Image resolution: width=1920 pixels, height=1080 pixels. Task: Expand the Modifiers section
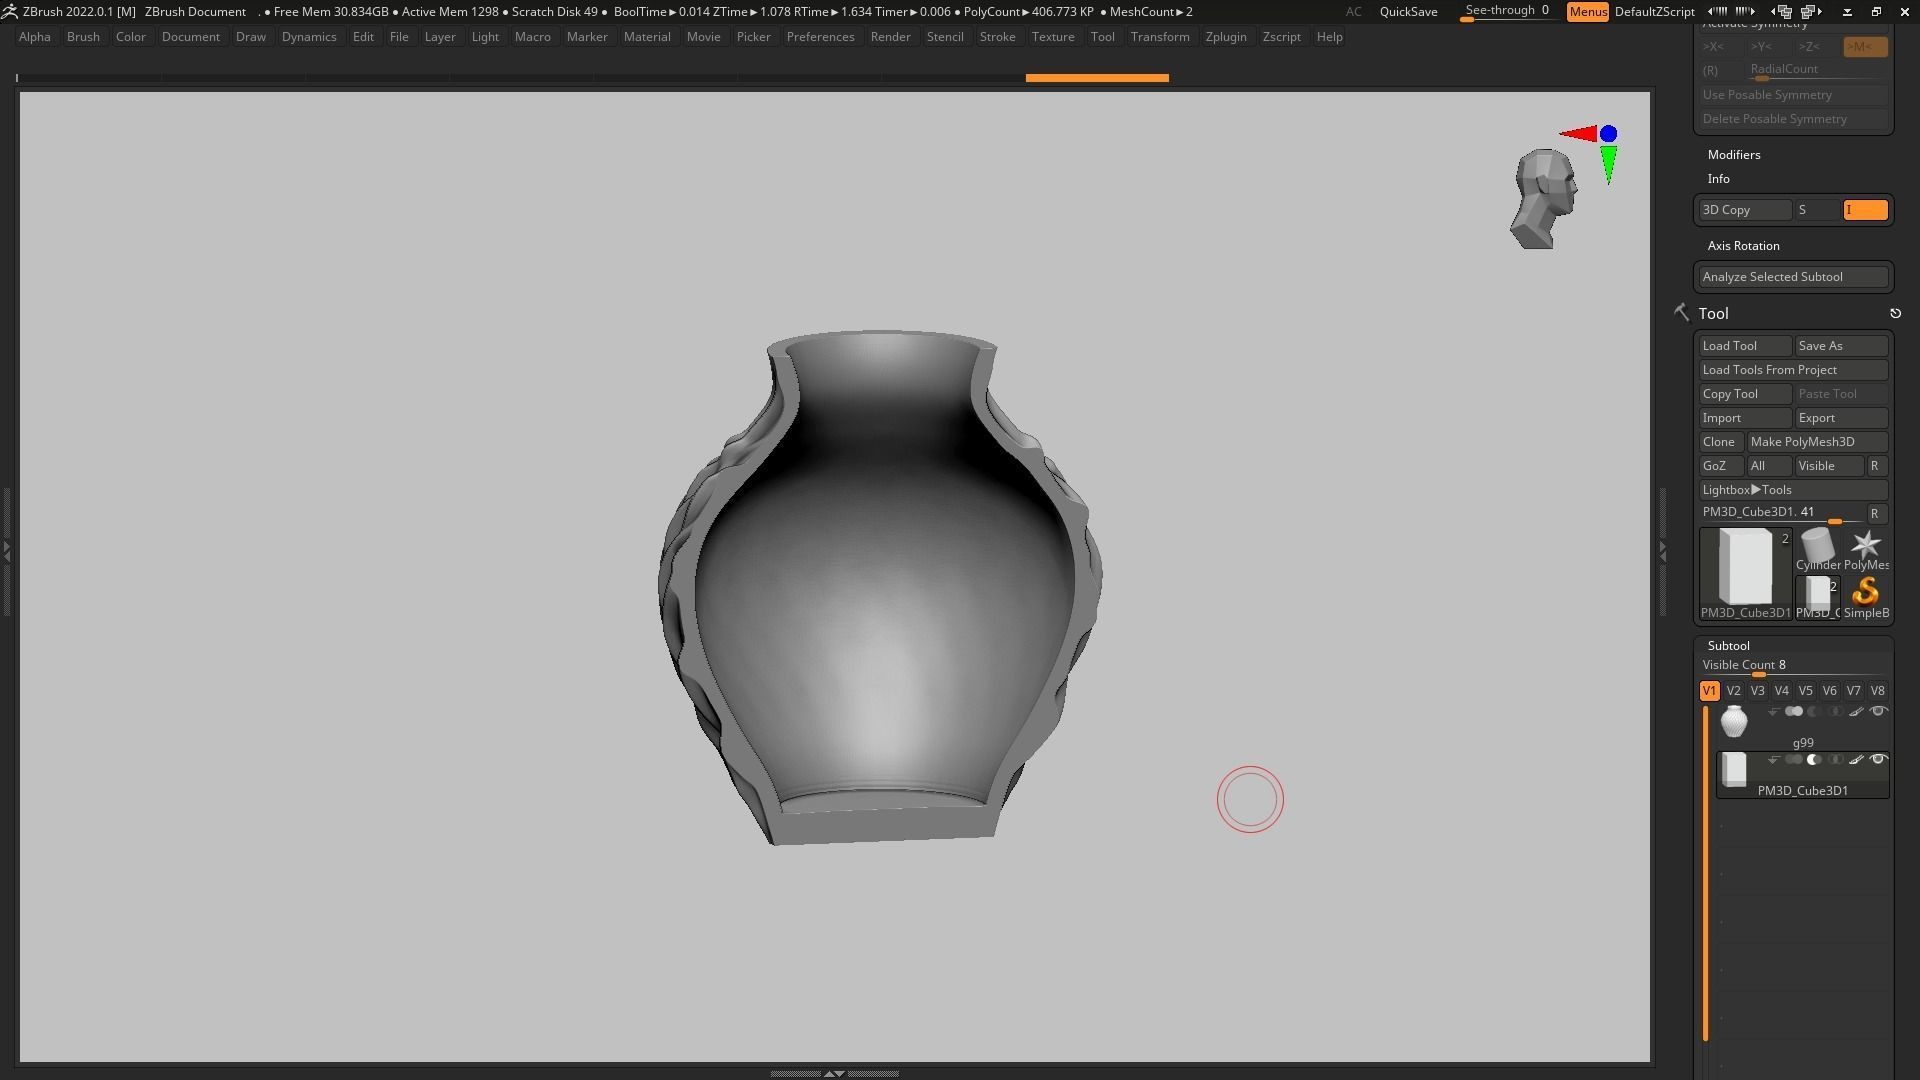tap(1734, 155)
